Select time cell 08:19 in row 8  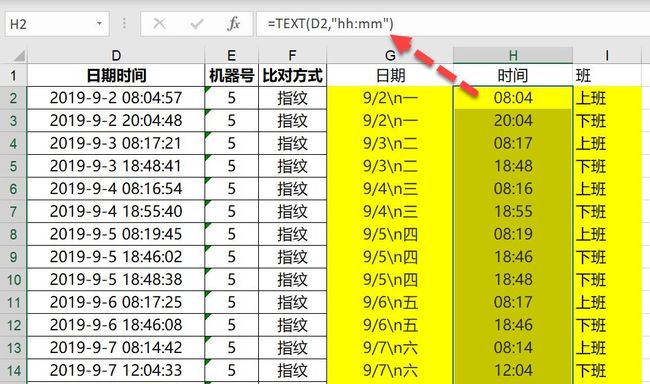(x=513, y=234)
